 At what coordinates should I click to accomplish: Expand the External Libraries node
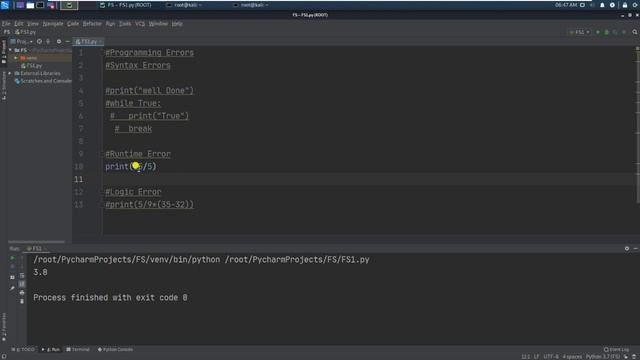click(10, 73)
